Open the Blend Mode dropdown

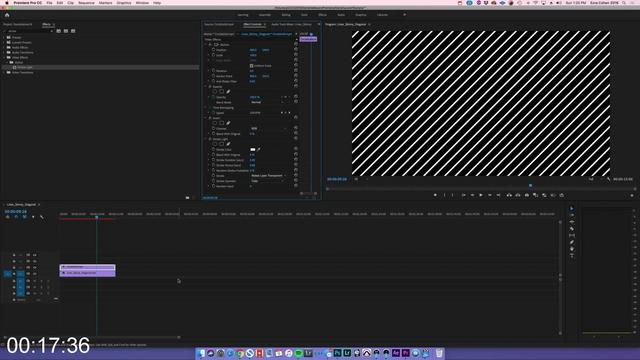(269, 102)
